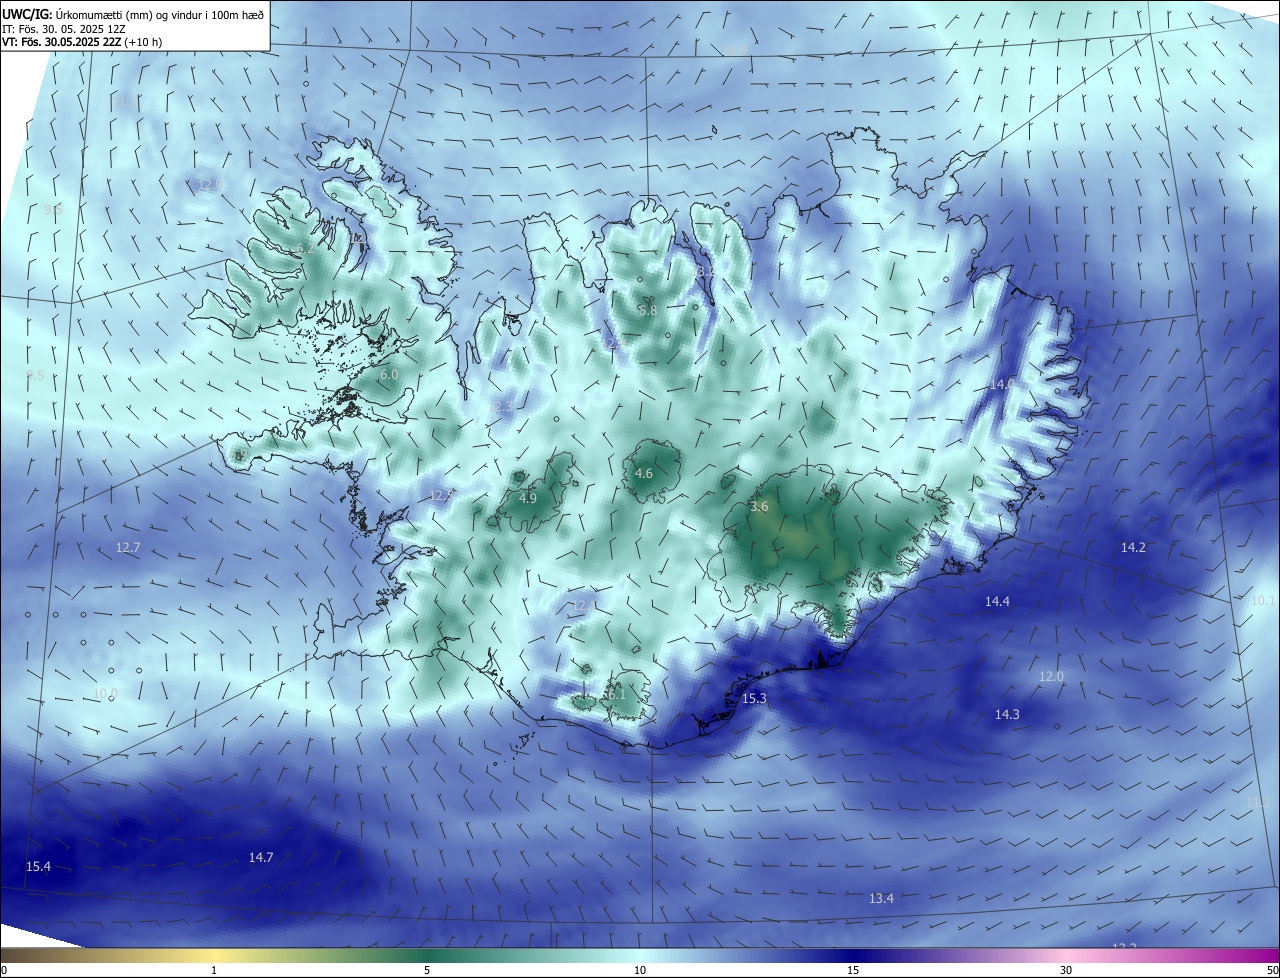Viewport: 1280px width, 978px height.
Task: Click the 3.2 value label
Action: 705,271
